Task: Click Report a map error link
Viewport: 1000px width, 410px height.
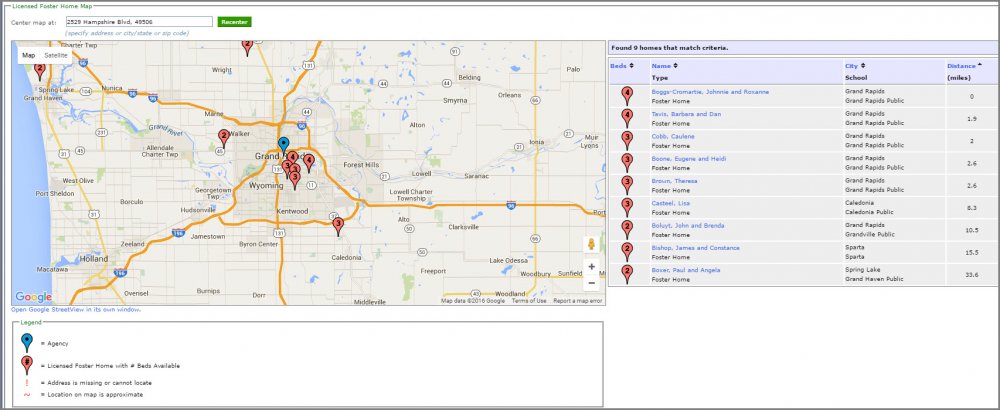Action: (577, 301)
